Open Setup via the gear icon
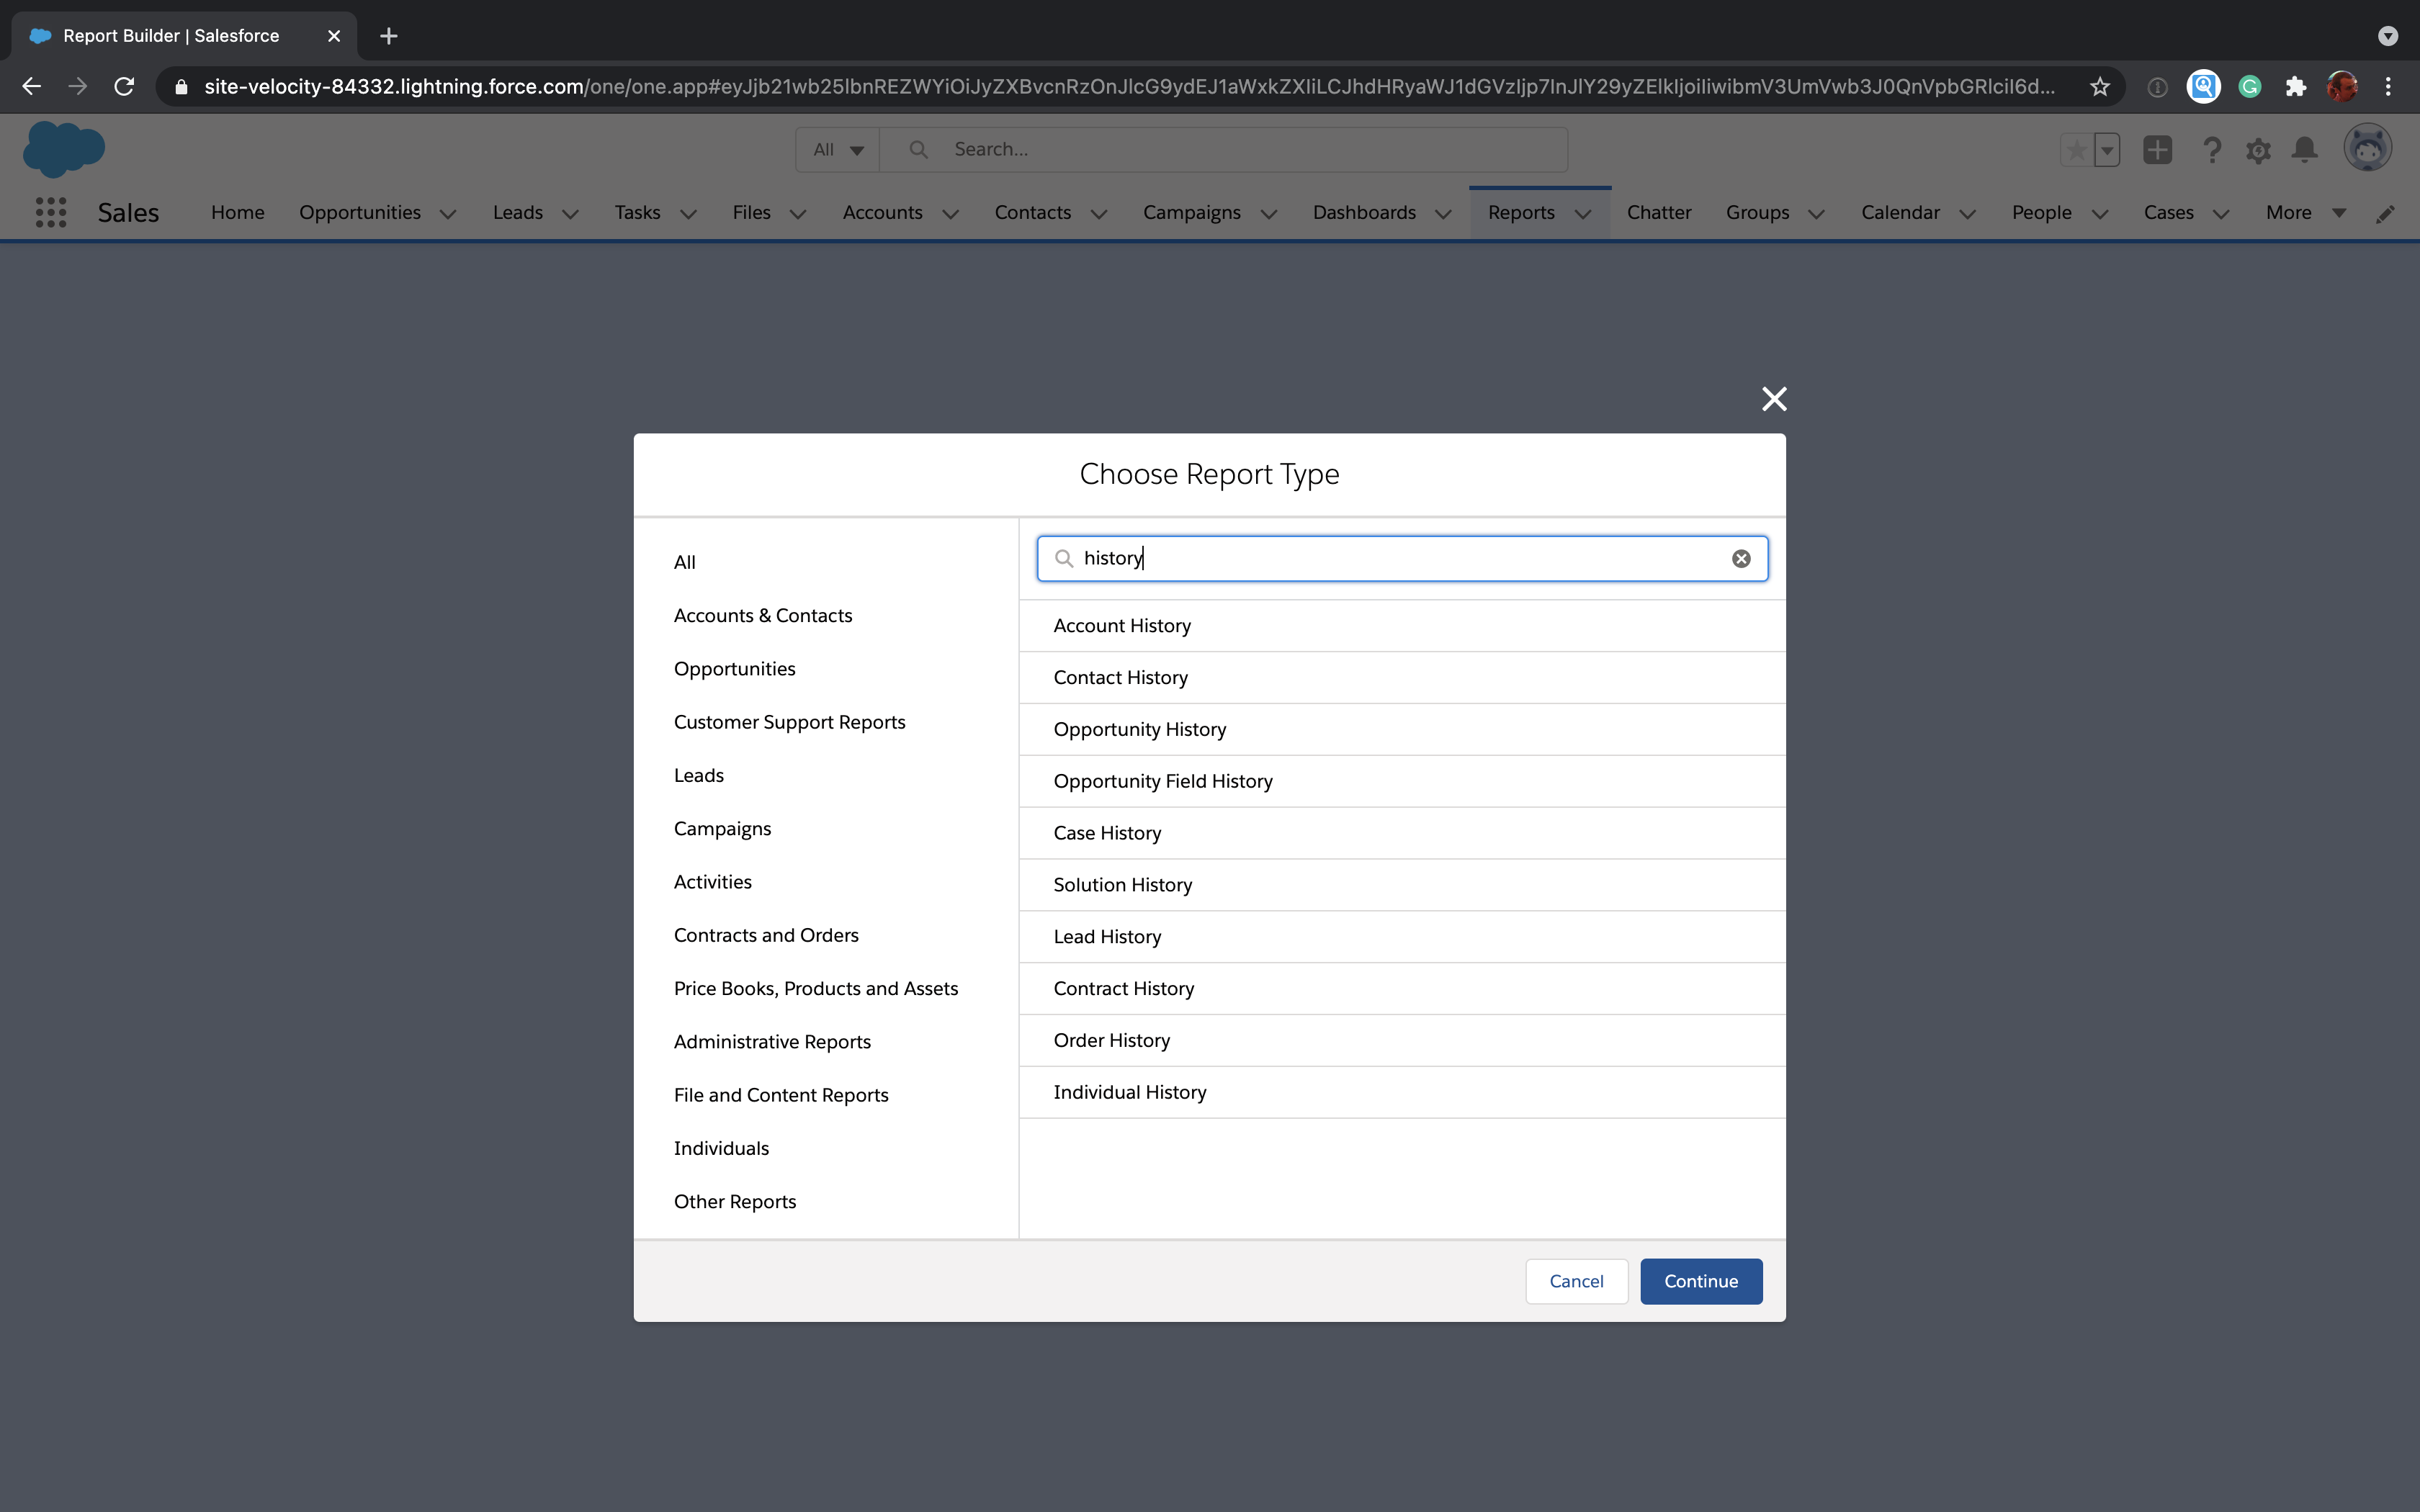 [x=2258, y=149]
